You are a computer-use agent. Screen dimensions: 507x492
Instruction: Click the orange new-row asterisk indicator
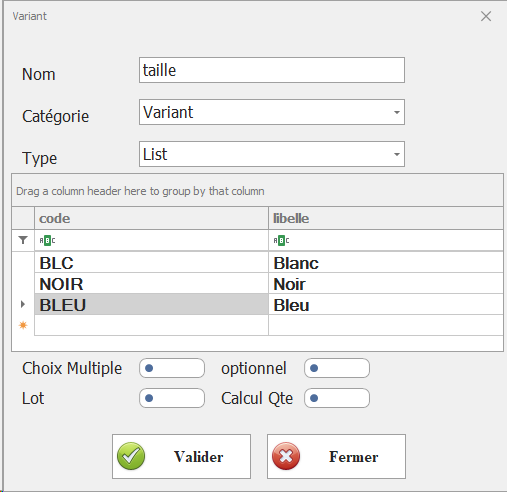click(x=23, y=325)
